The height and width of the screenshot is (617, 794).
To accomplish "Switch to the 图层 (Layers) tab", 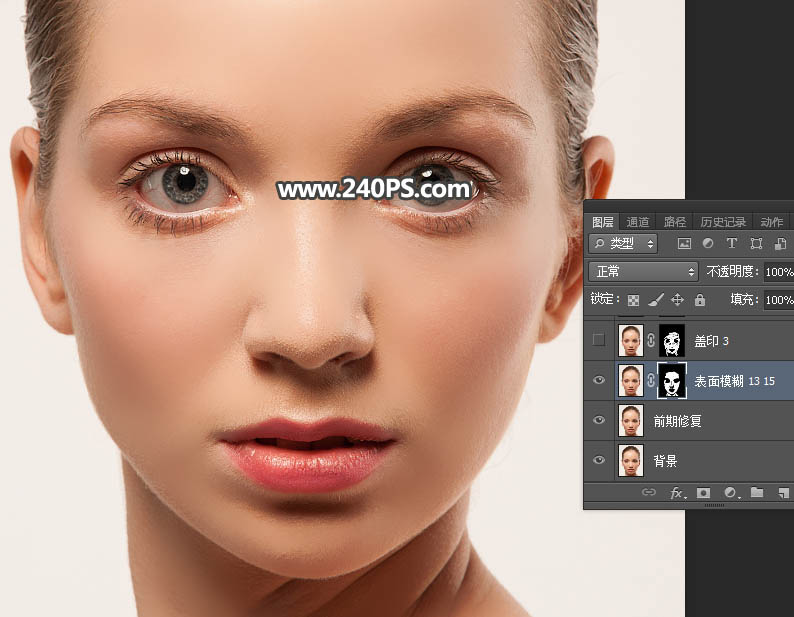I will click(602, 222).
